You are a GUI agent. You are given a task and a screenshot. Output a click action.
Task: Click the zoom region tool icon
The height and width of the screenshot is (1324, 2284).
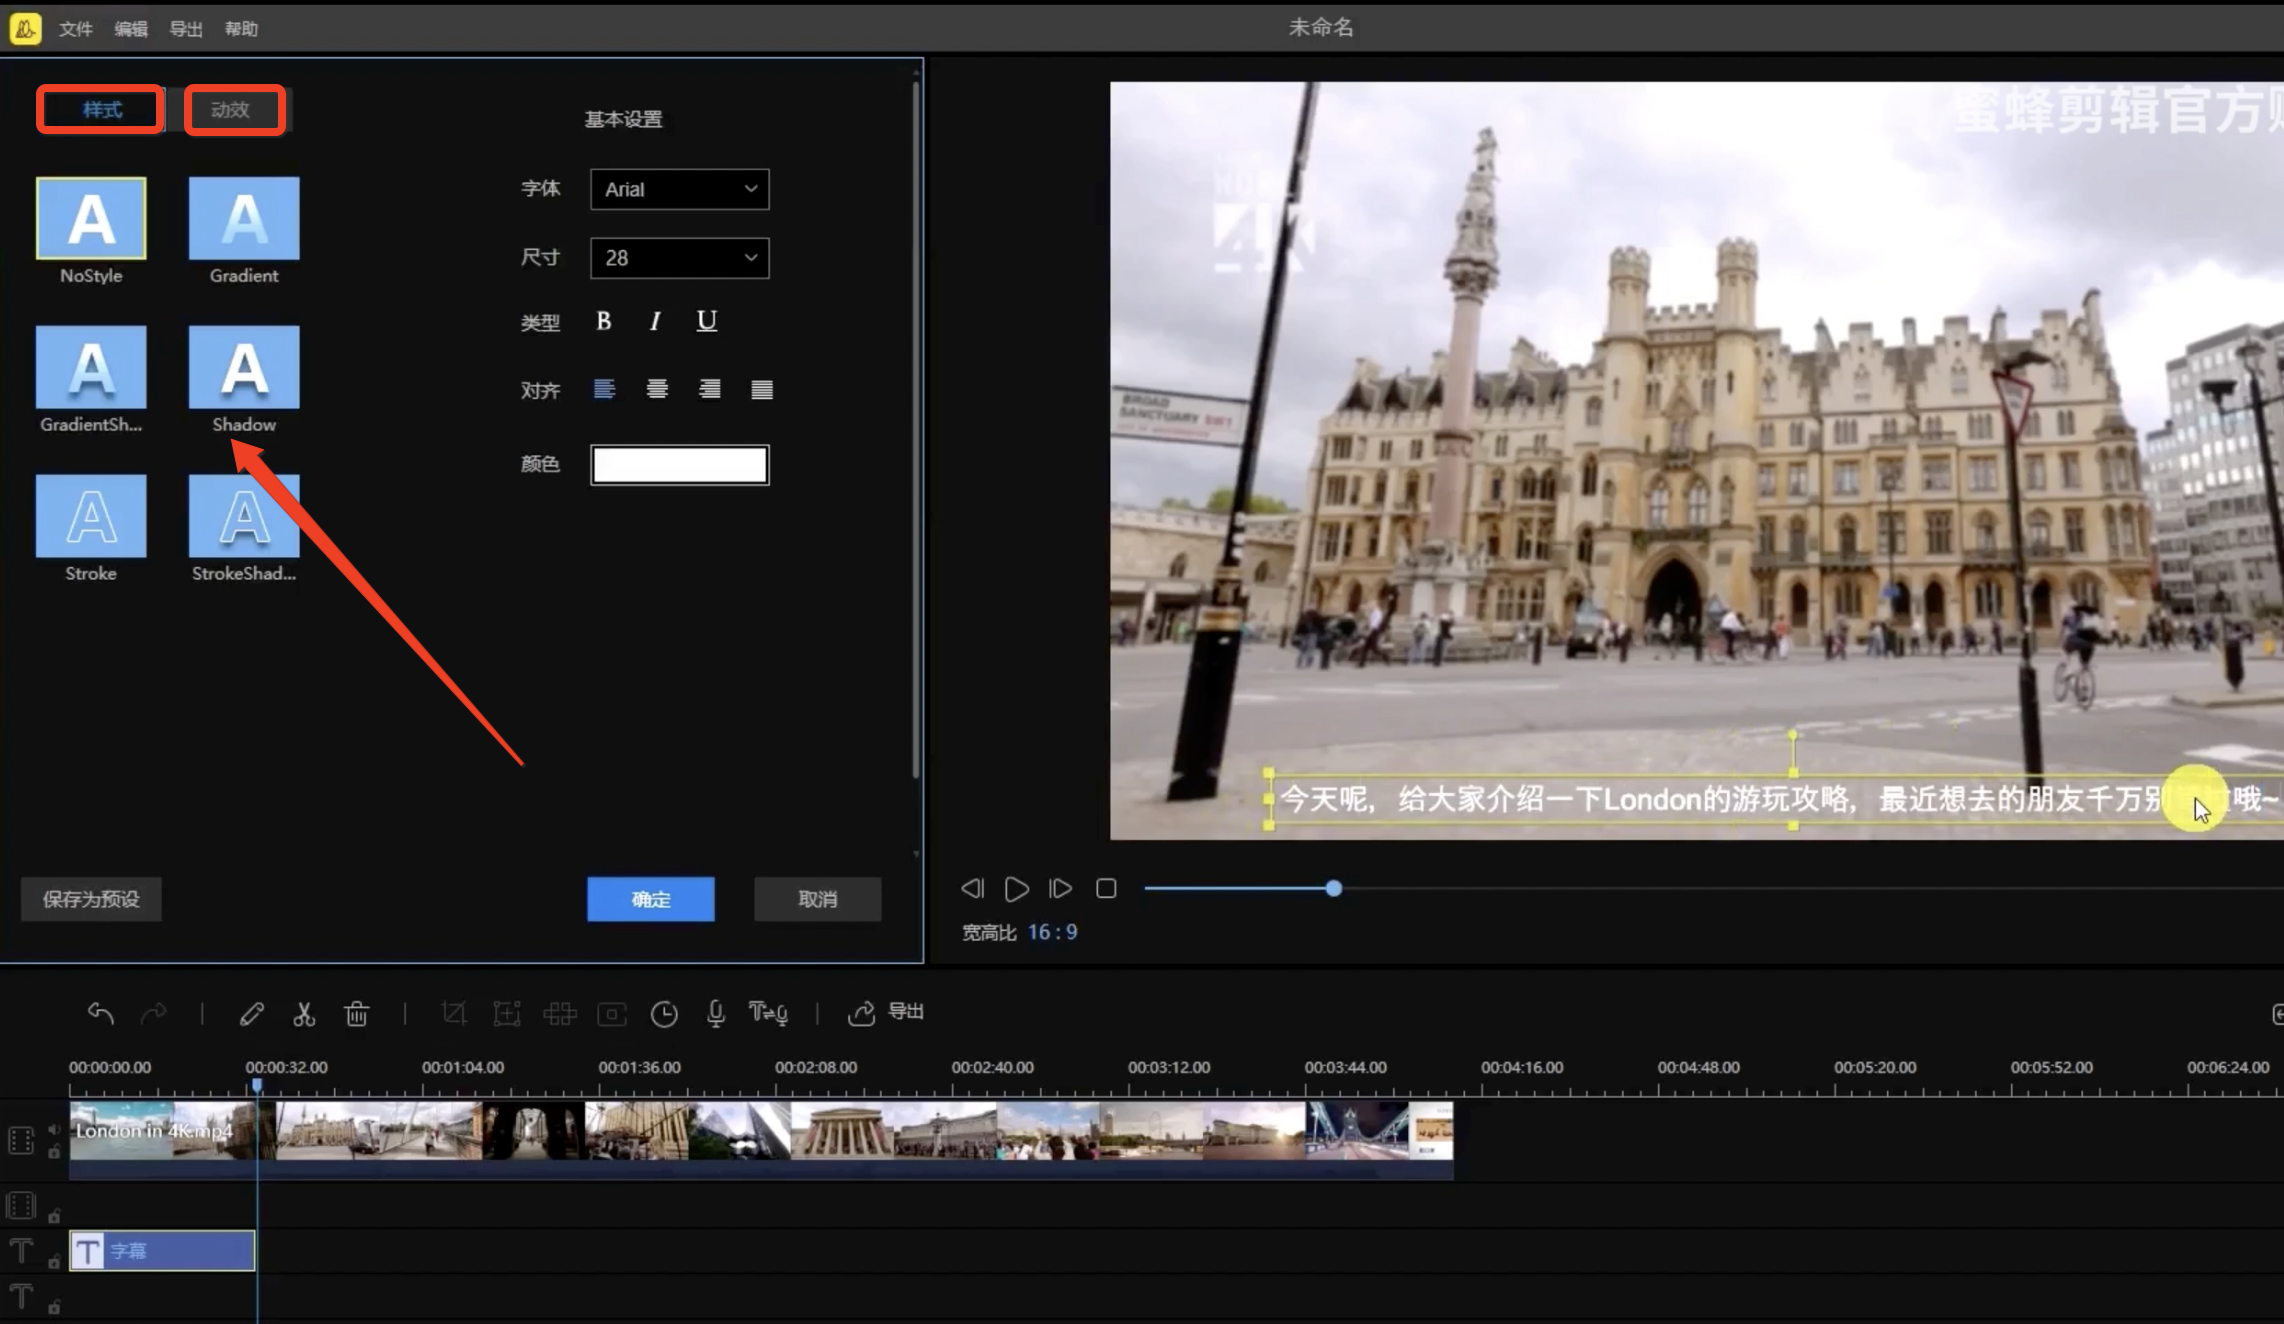pos(507,1014)
